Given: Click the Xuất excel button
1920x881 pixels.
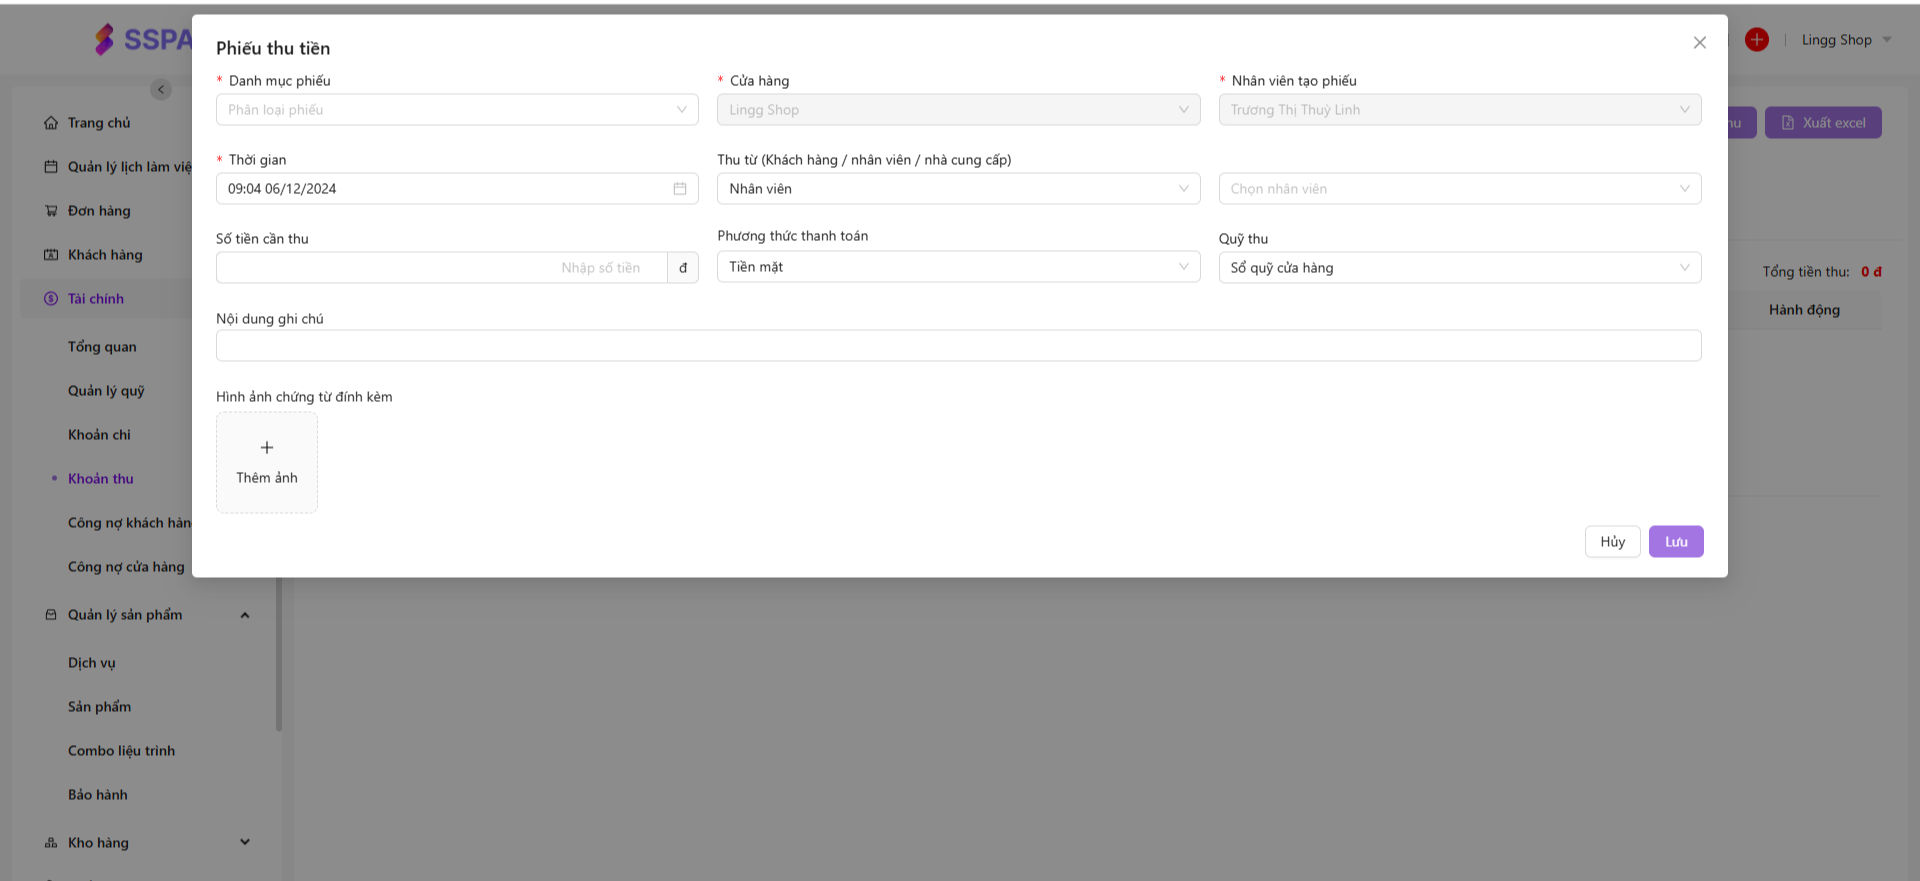Looking at the screenshot, I should (1823, 123).
